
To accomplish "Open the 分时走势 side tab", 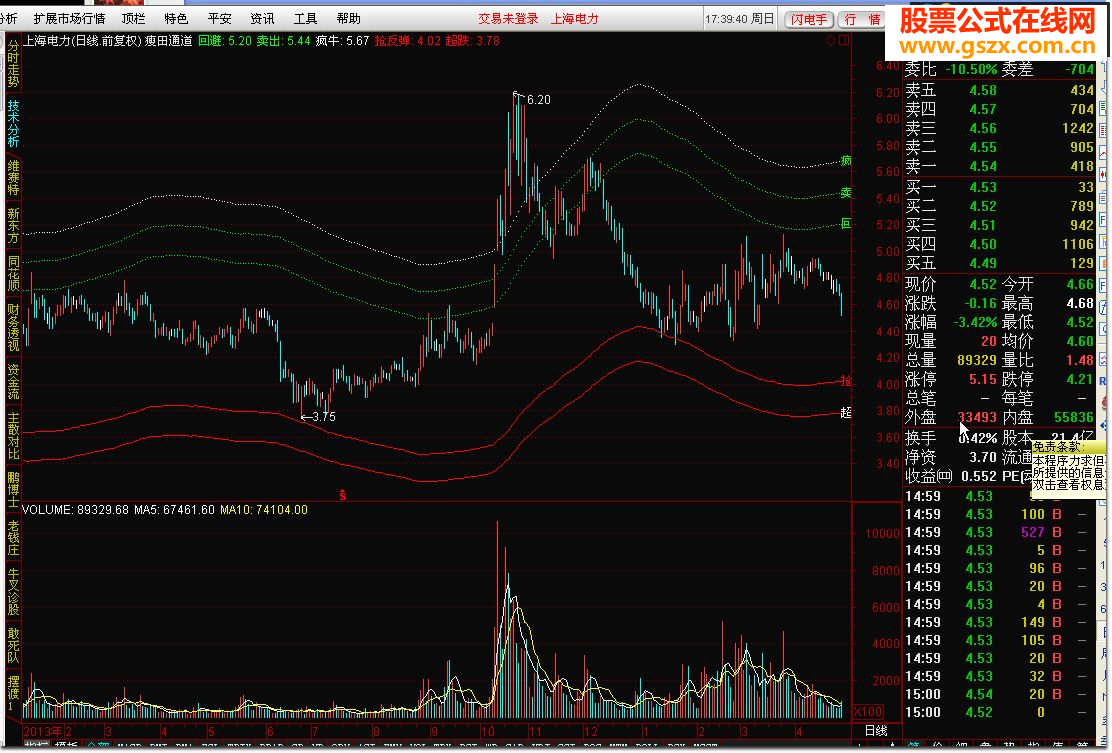I will pyautogui.click(x=13, y=64).
